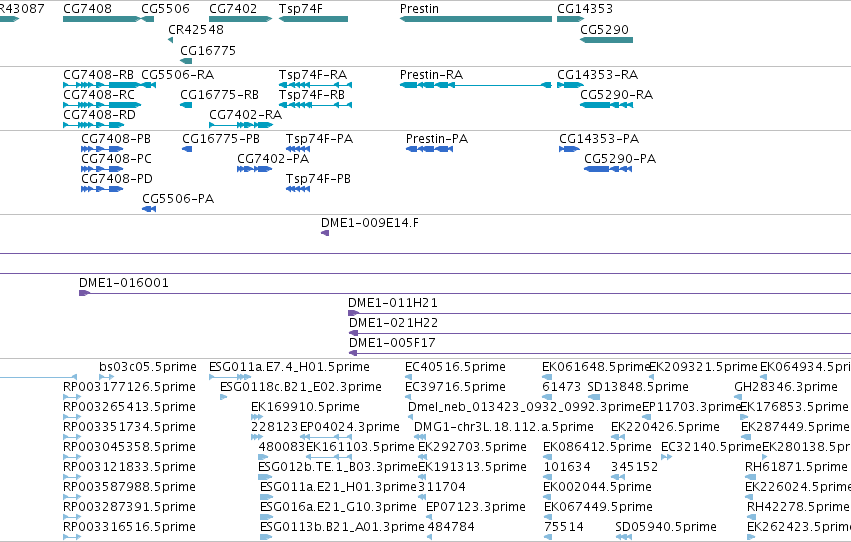
Task: Select the EK067449.5prime EST glyph
Action: [548, 518]
